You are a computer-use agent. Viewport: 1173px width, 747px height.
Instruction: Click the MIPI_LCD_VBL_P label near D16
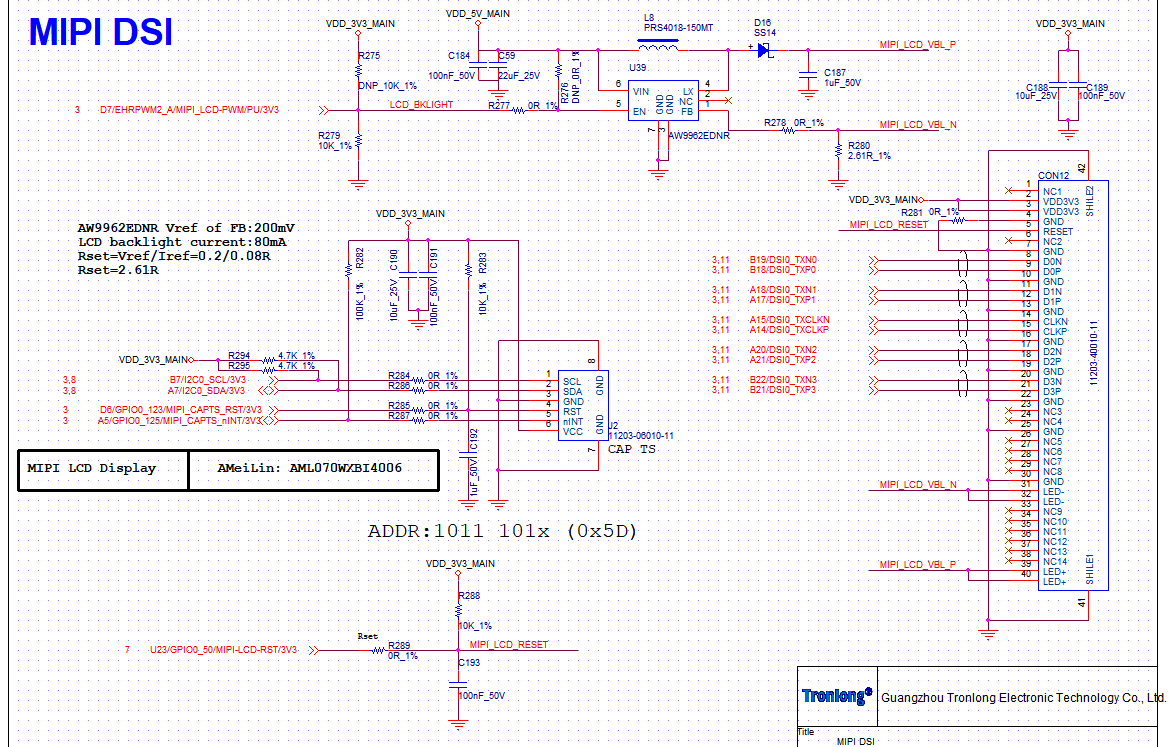coord(918,45)
